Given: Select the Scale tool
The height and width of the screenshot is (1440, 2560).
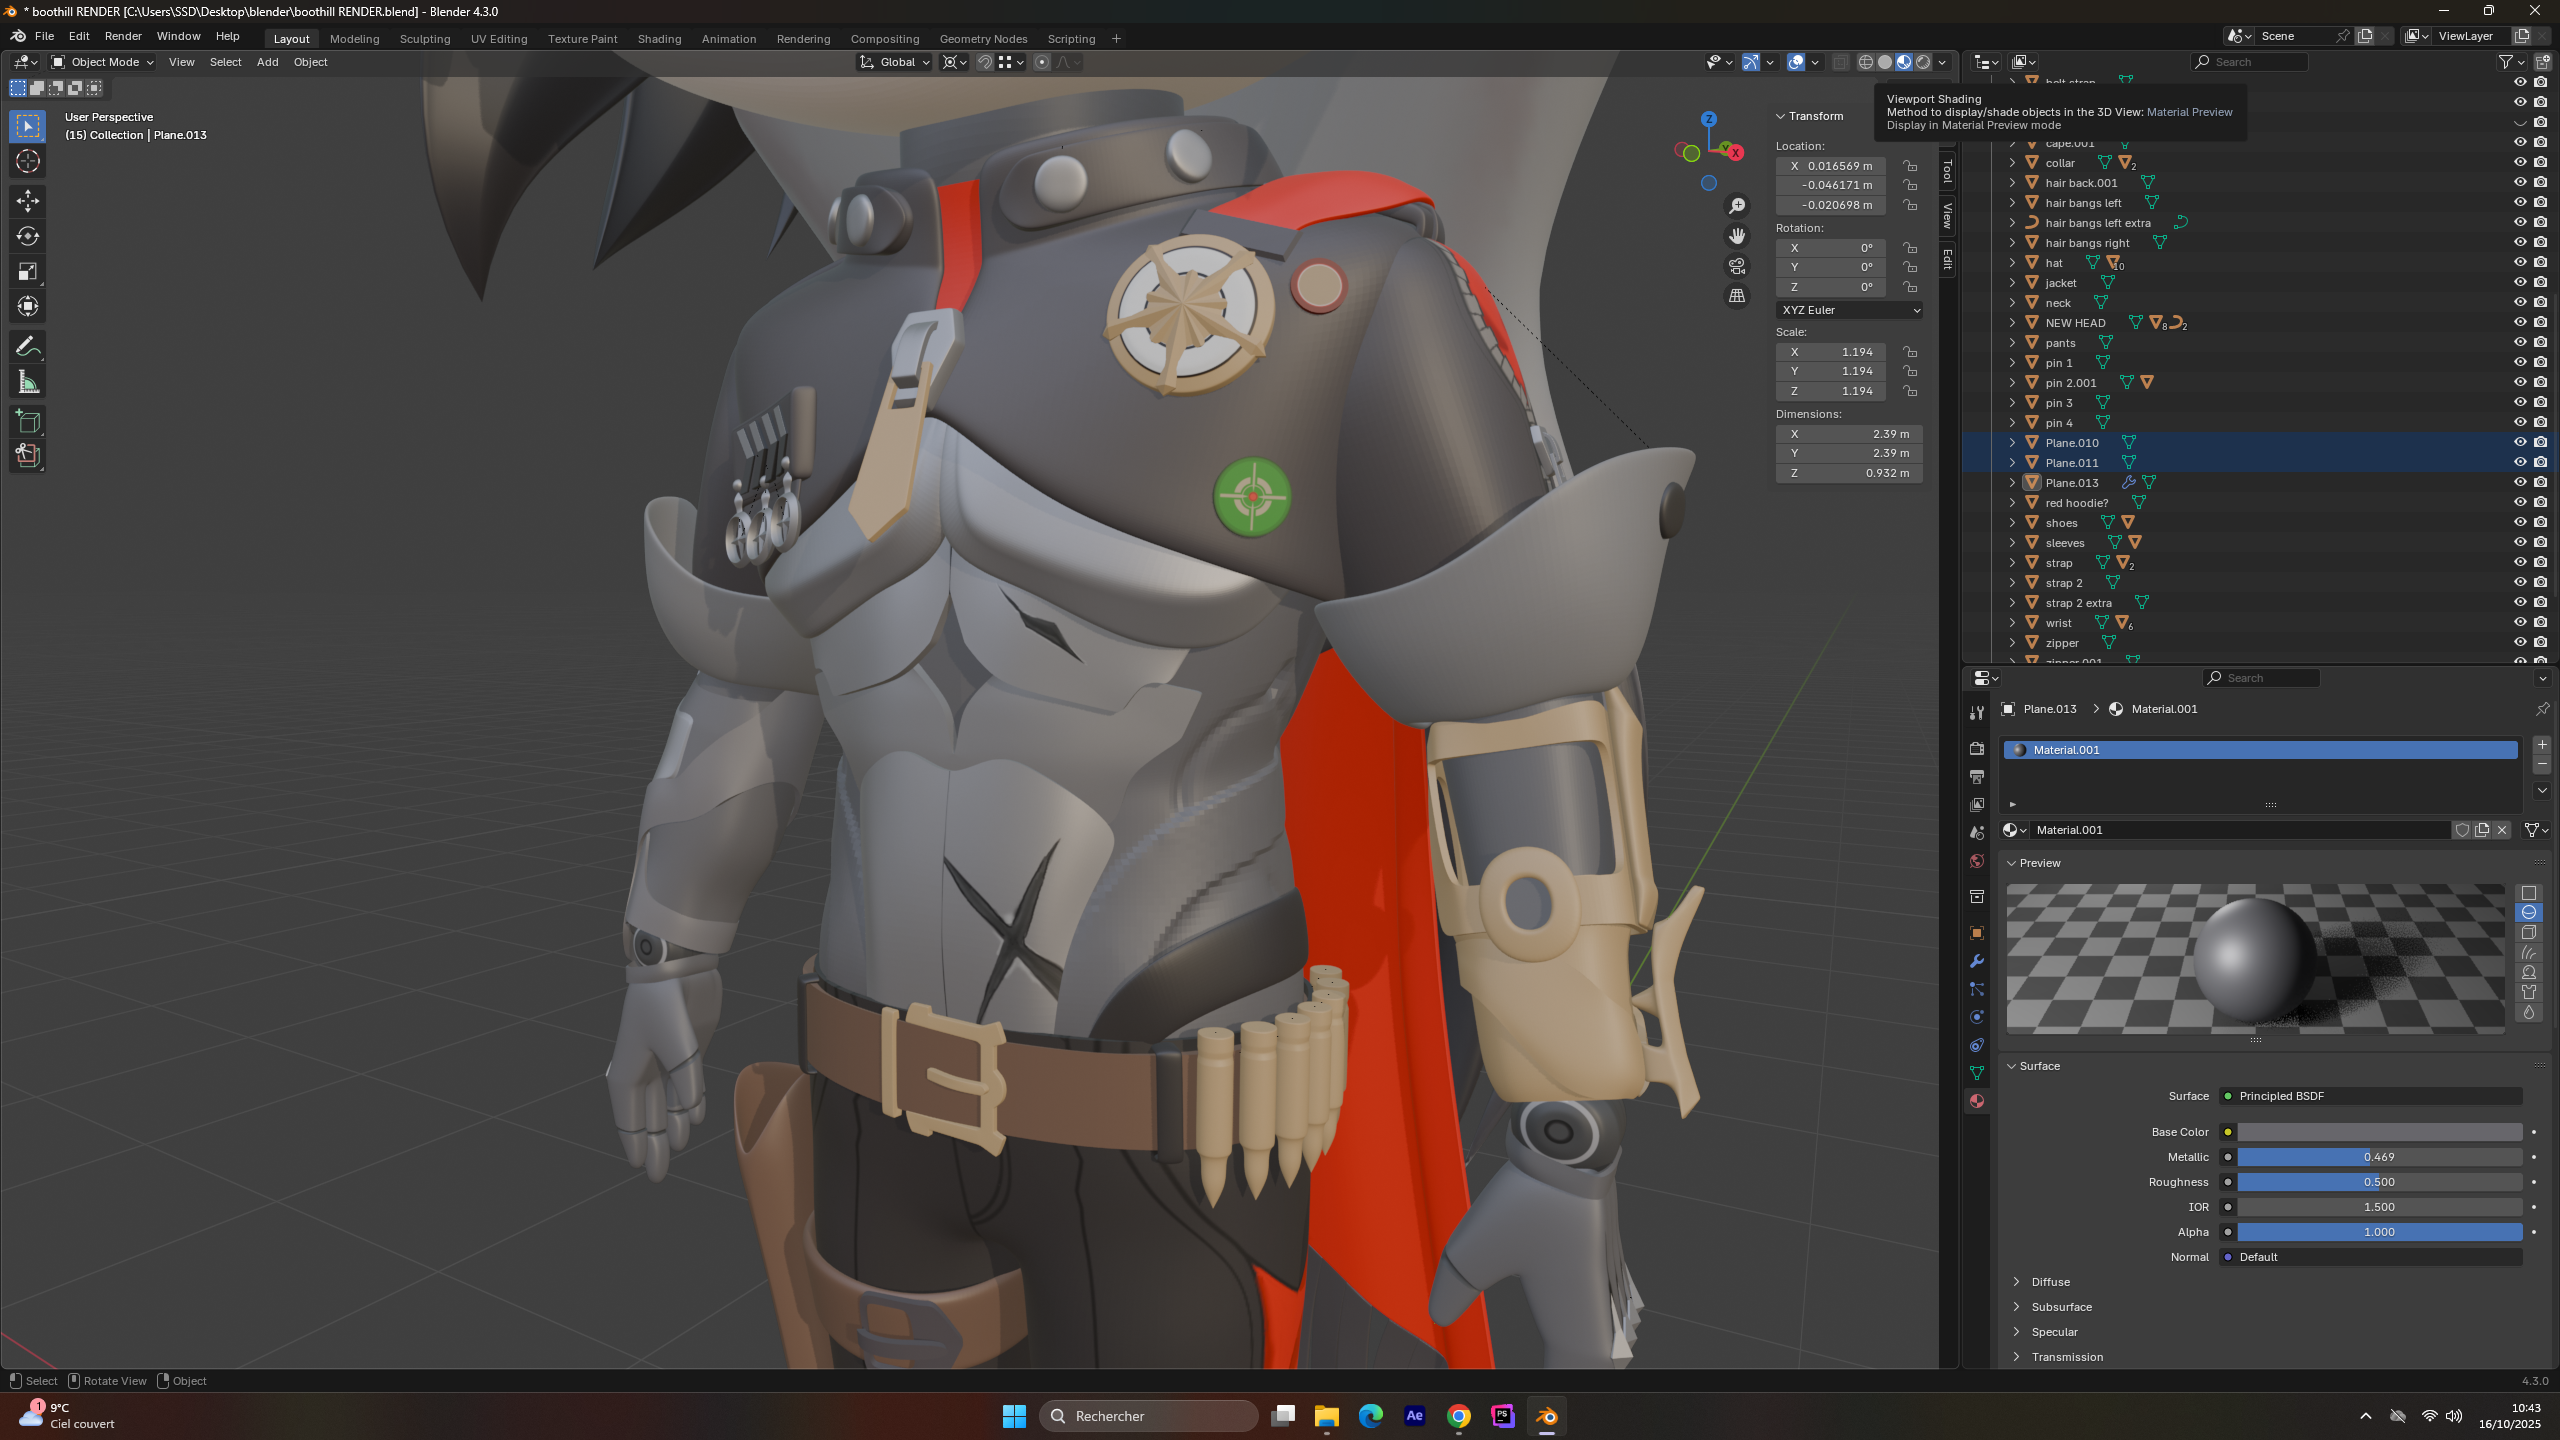Looking at the screenshot, I should click(x=28, y=271).
